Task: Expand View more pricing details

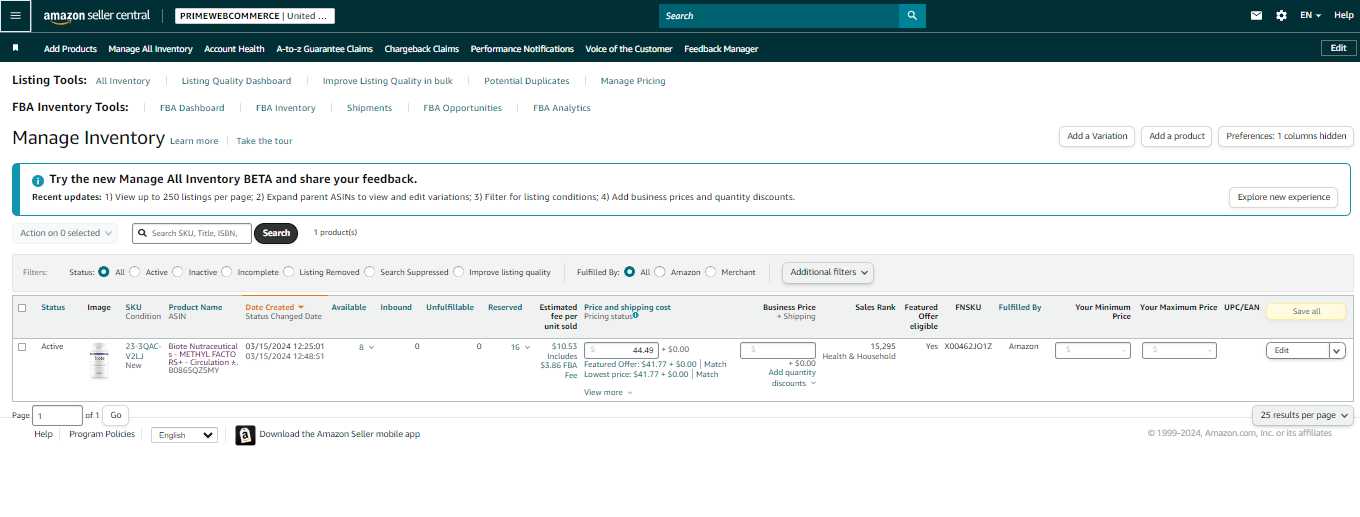Action: pos(608,392)
